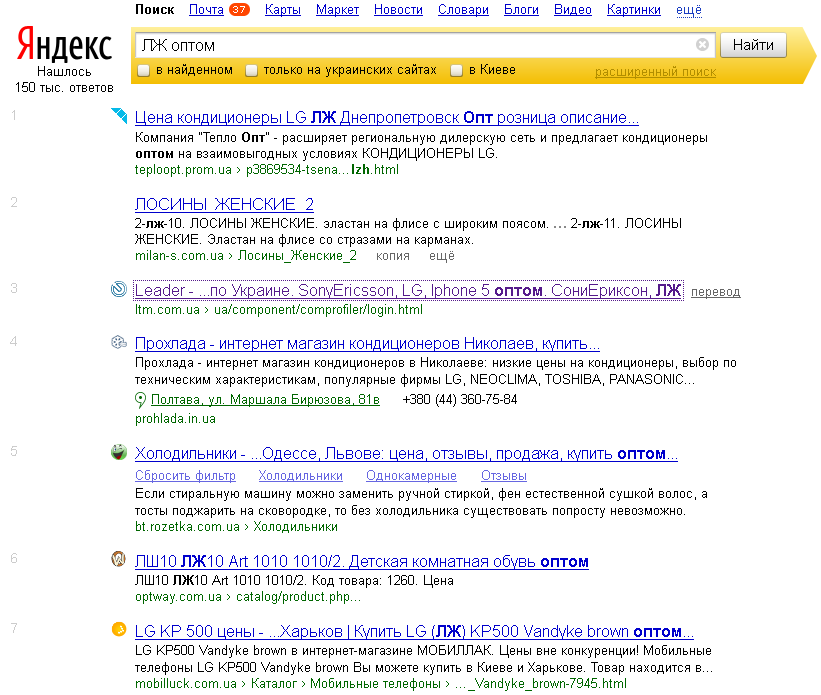Click the favicon of the optway.com.ua result
Viewport: 821px width, 695px height.
(x=119, y=559)
